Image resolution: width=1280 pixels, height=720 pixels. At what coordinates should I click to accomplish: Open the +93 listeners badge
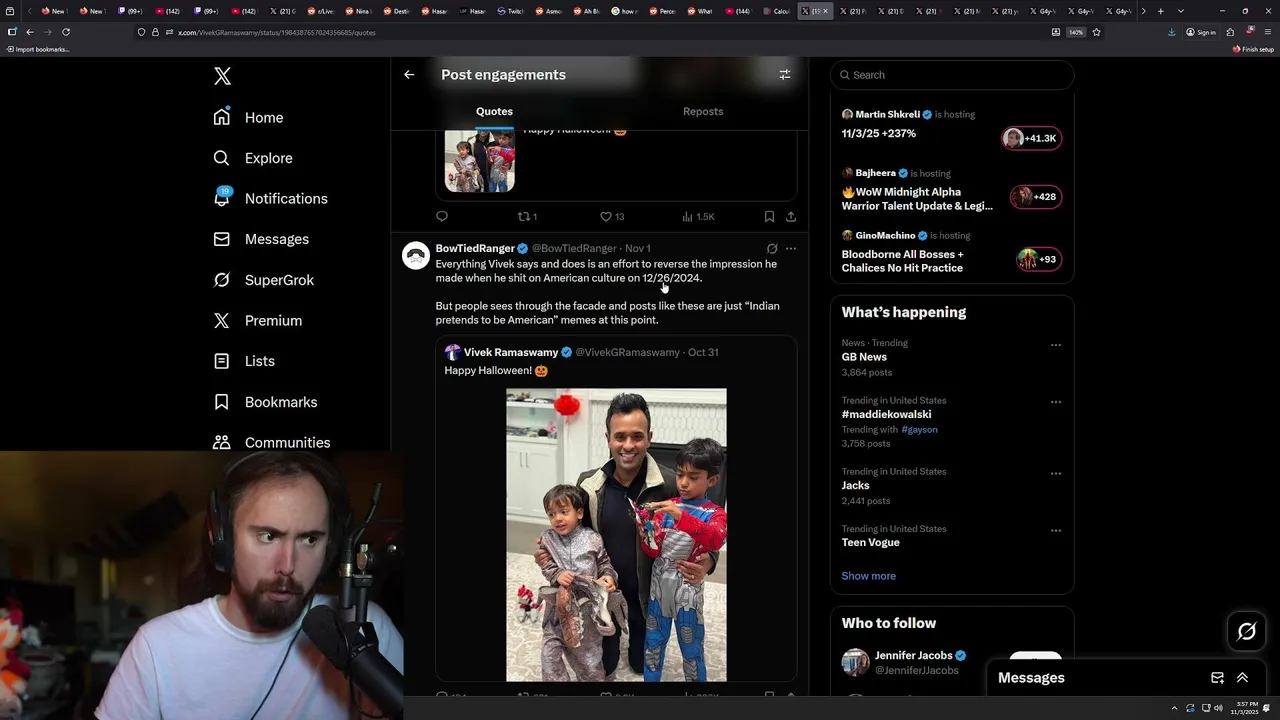coord(1038,259)
